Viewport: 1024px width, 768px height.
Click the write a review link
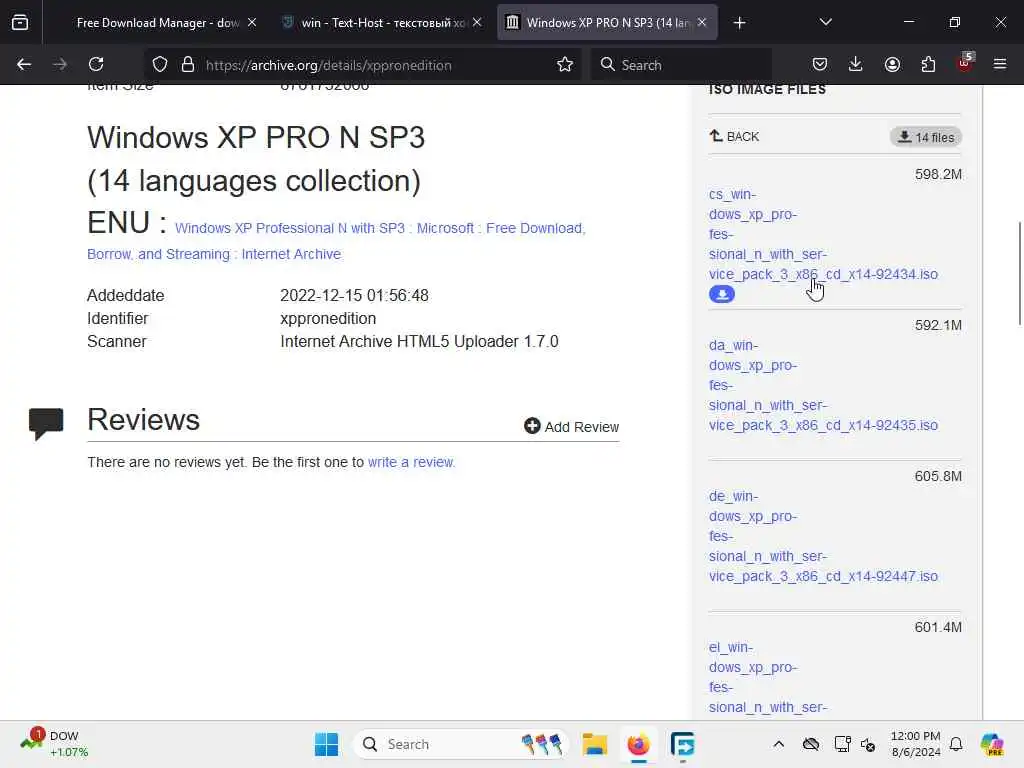(x=411, y=462)
